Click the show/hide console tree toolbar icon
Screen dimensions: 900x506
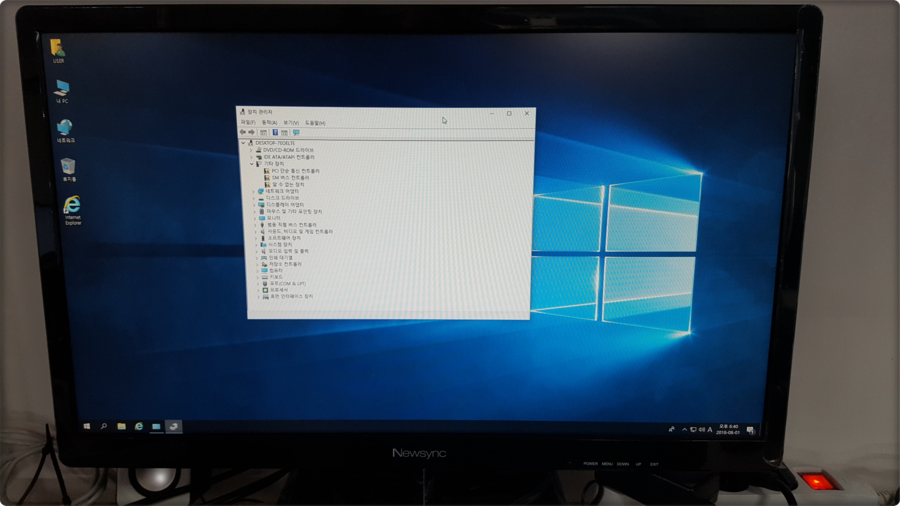pos(263,133)
